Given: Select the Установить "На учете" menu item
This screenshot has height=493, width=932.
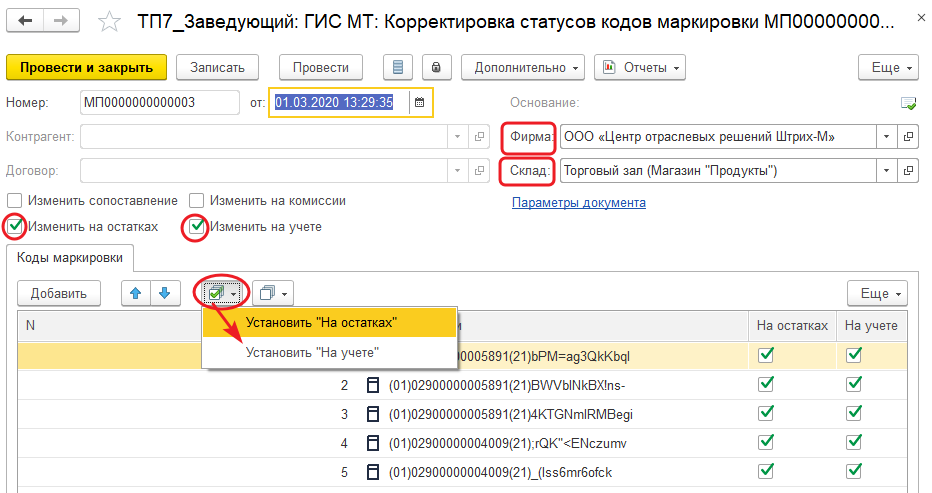Looking at the screenshot, I should coord(312,352).
